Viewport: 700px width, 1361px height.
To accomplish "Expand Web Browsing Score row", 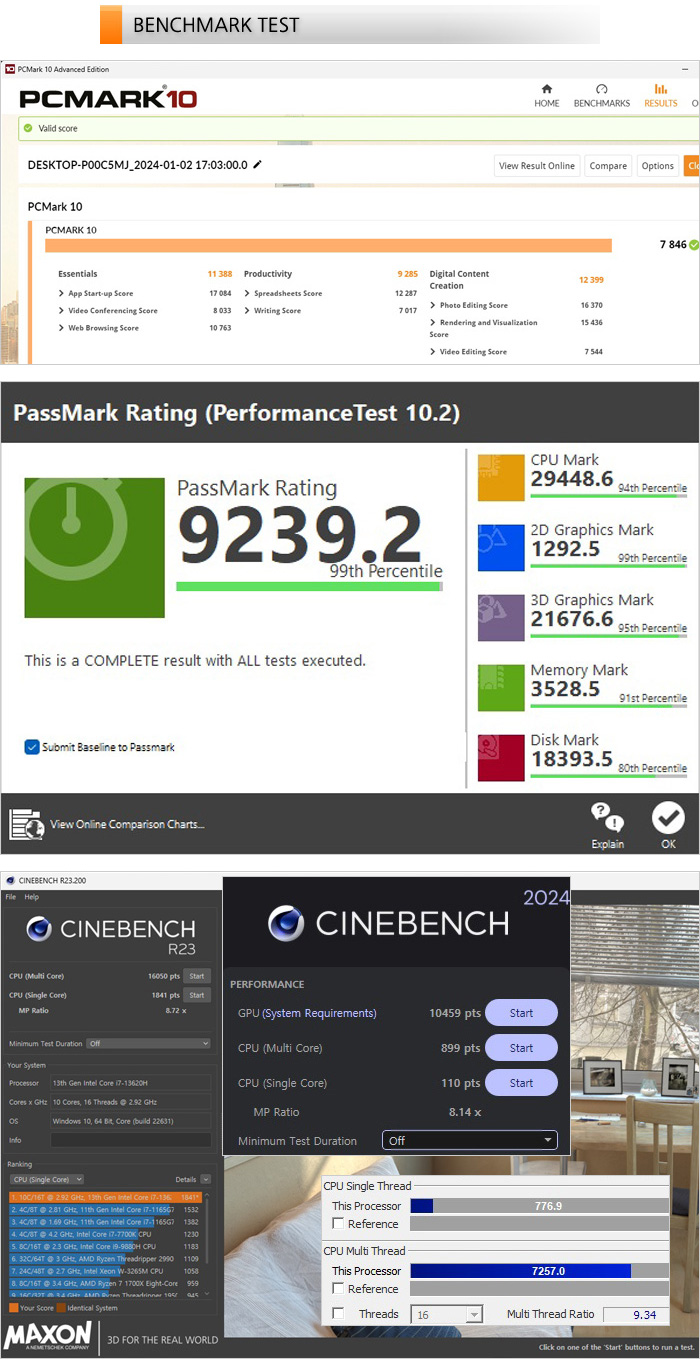I will coord(62,327).
